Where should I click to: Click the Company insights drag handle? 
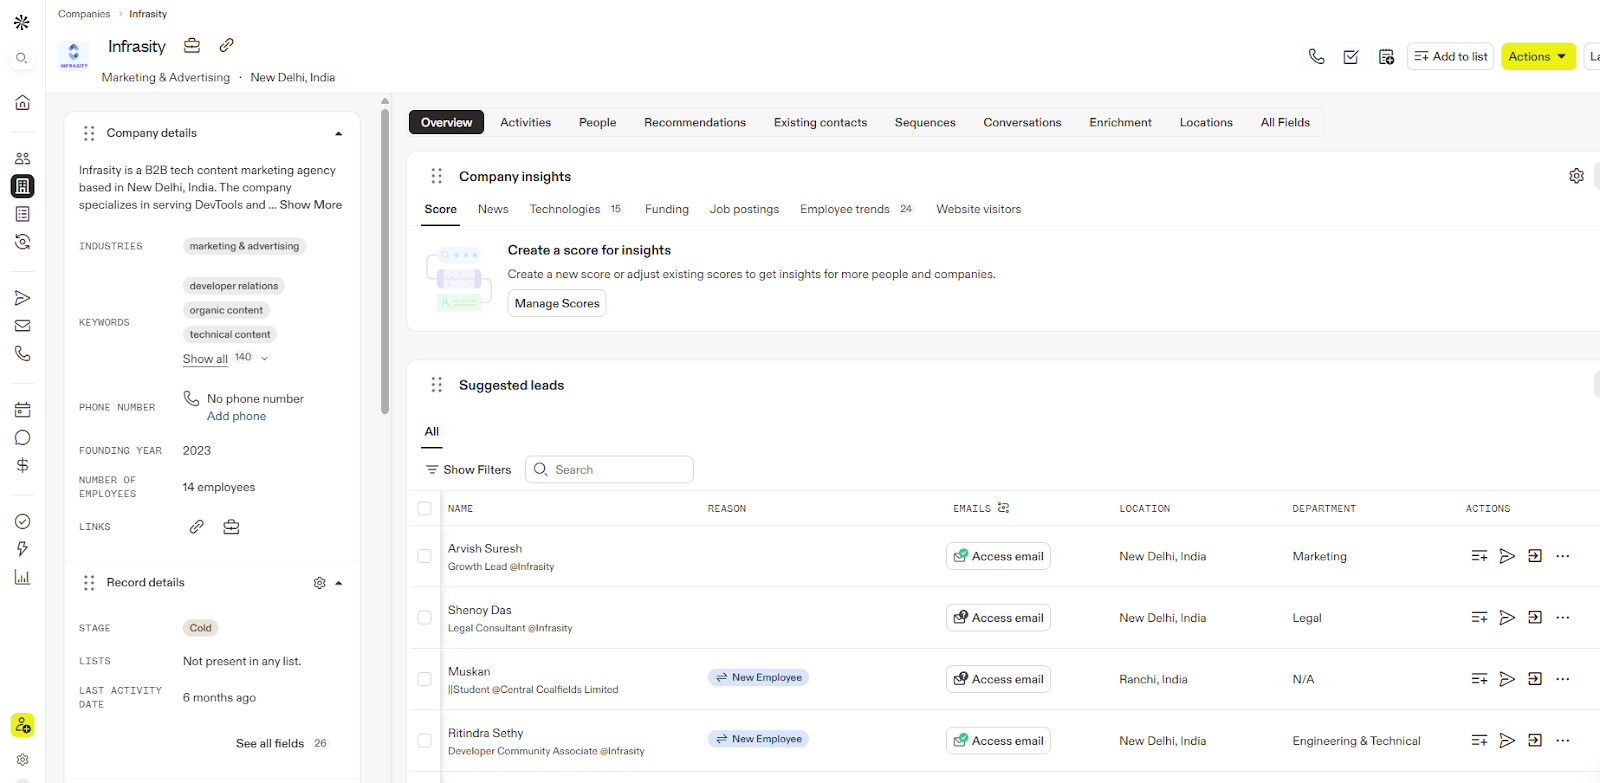point(436,176)
